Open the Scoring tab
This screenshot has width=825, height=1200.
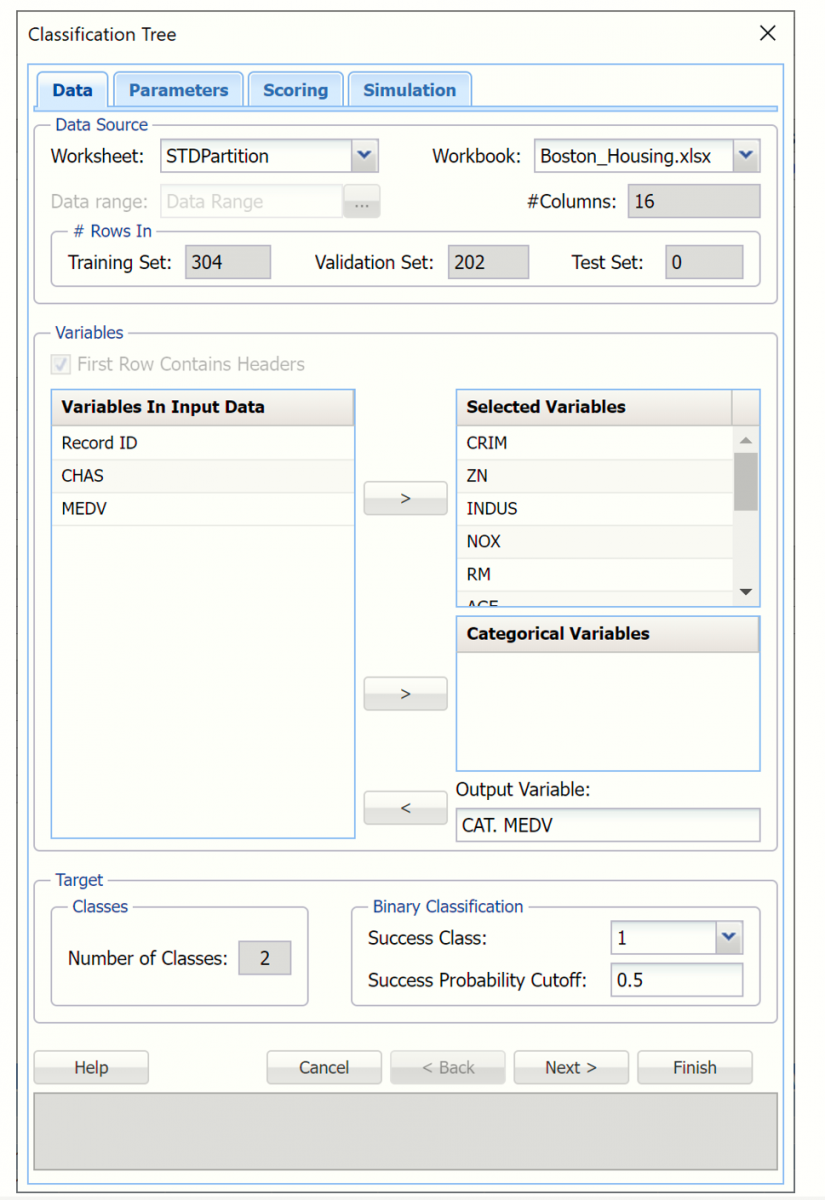point(295,90)
